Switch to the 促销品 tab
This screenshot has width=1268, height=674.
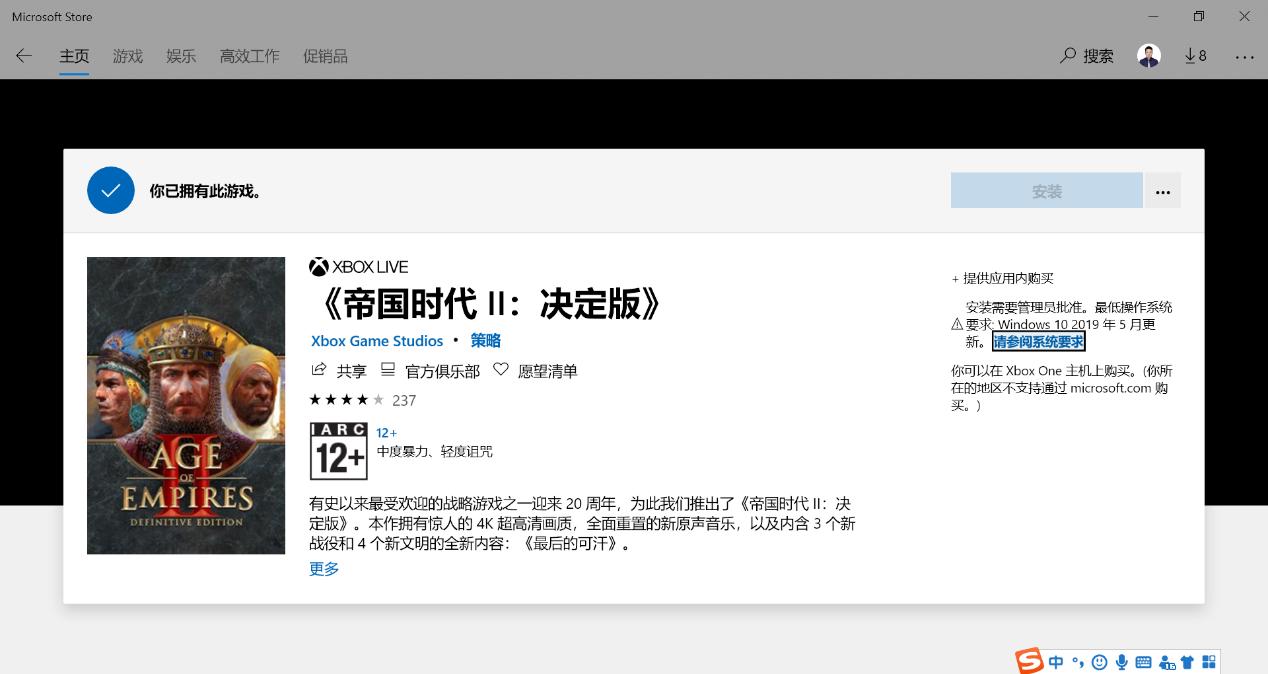(x=325, y=56)
